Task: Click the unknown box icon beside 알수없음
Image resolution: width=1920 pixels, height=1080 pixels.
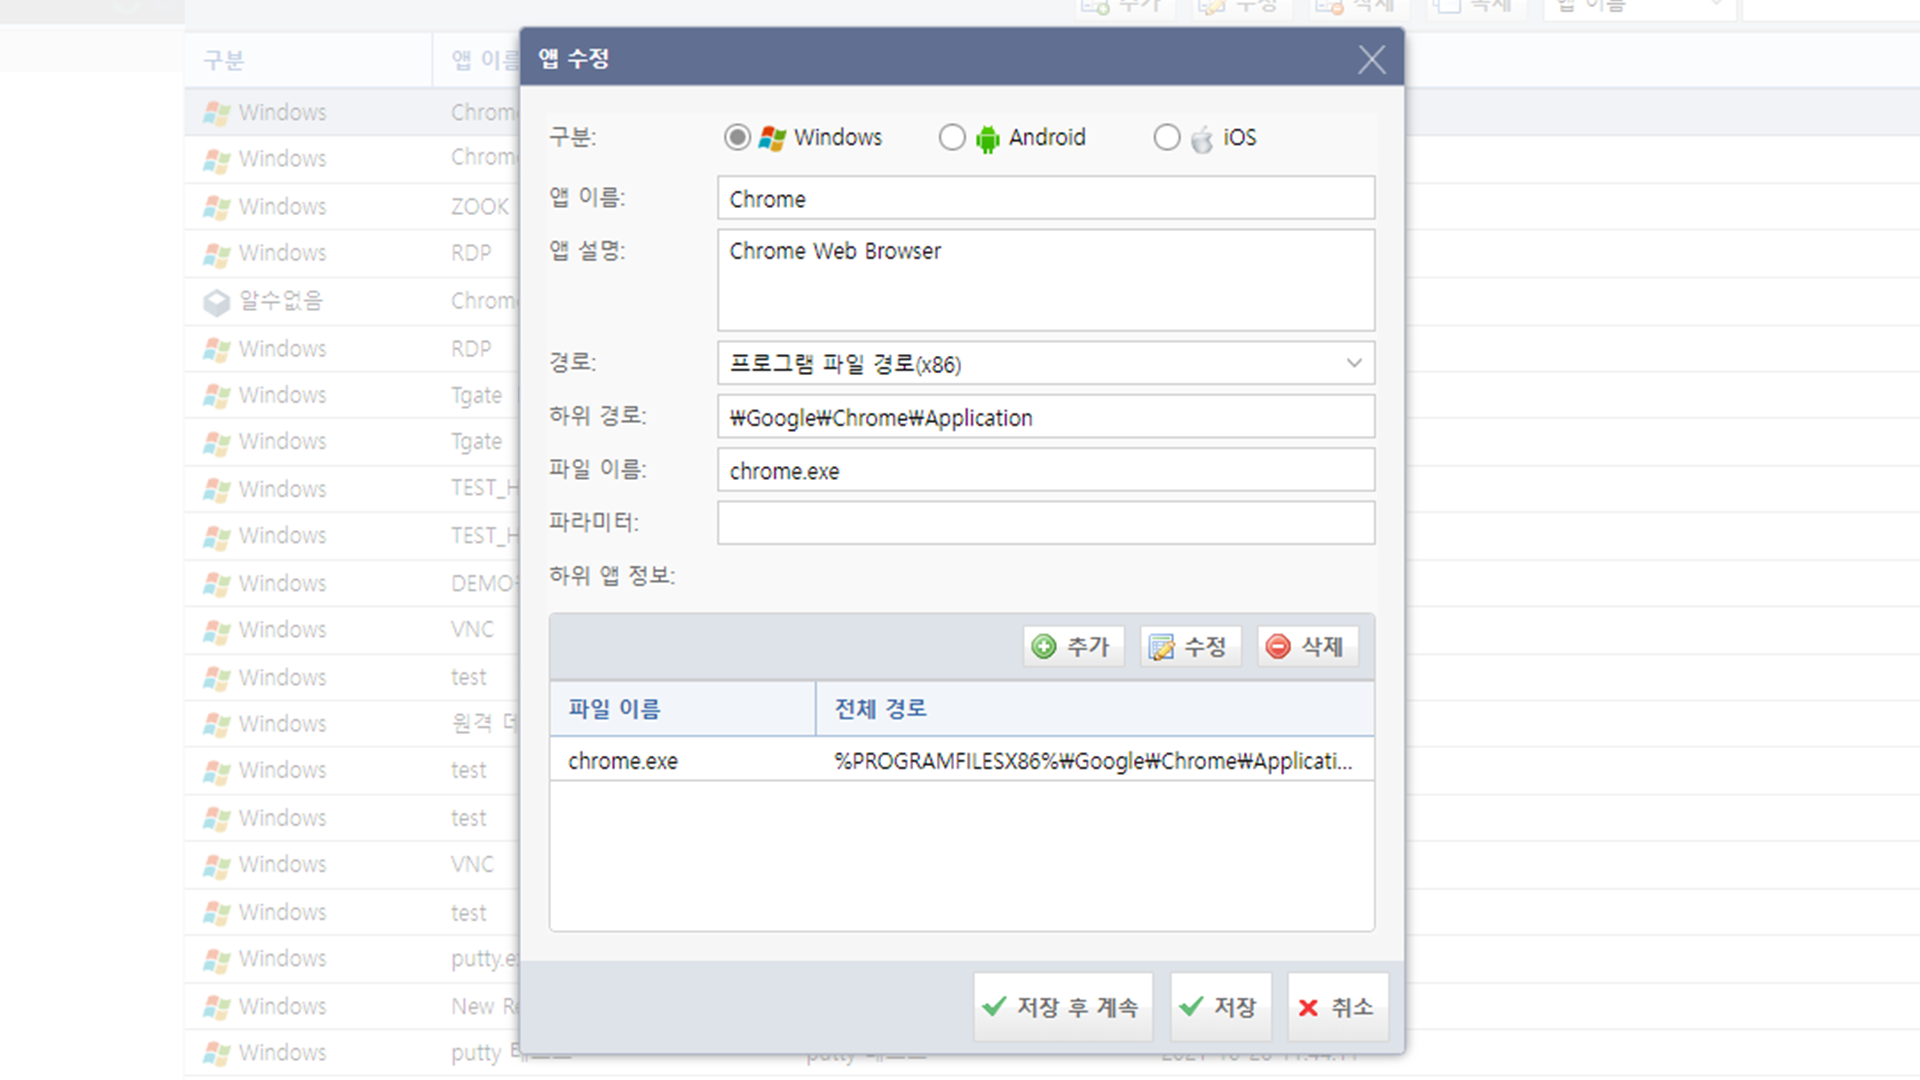Action: pos(216,302)
